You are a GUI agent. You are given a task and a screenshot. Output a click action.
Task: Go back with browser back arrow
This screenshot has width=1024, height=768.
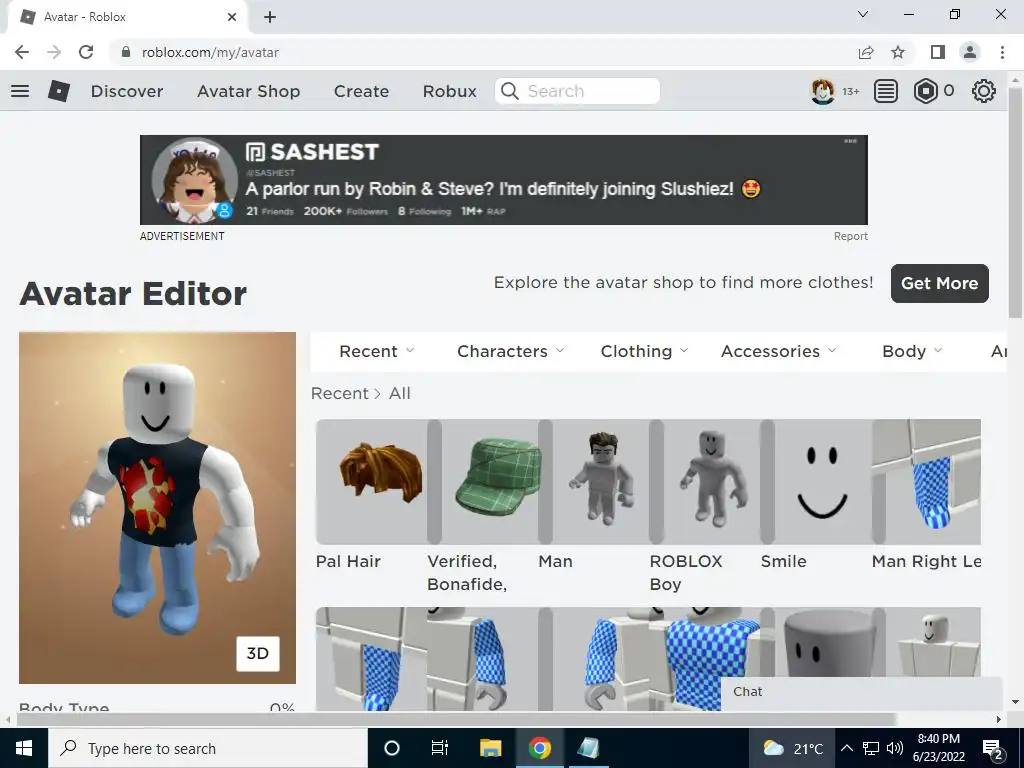(22, 52)
